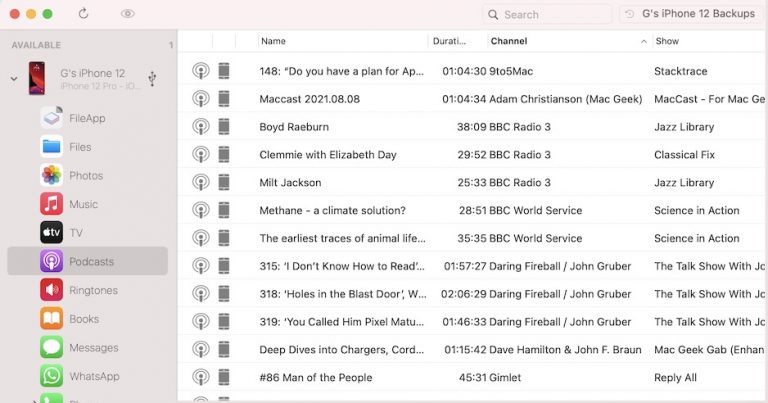The image size is (768, 403).
Task: Open the Ringtones section
Action: (x=92, y=290)
